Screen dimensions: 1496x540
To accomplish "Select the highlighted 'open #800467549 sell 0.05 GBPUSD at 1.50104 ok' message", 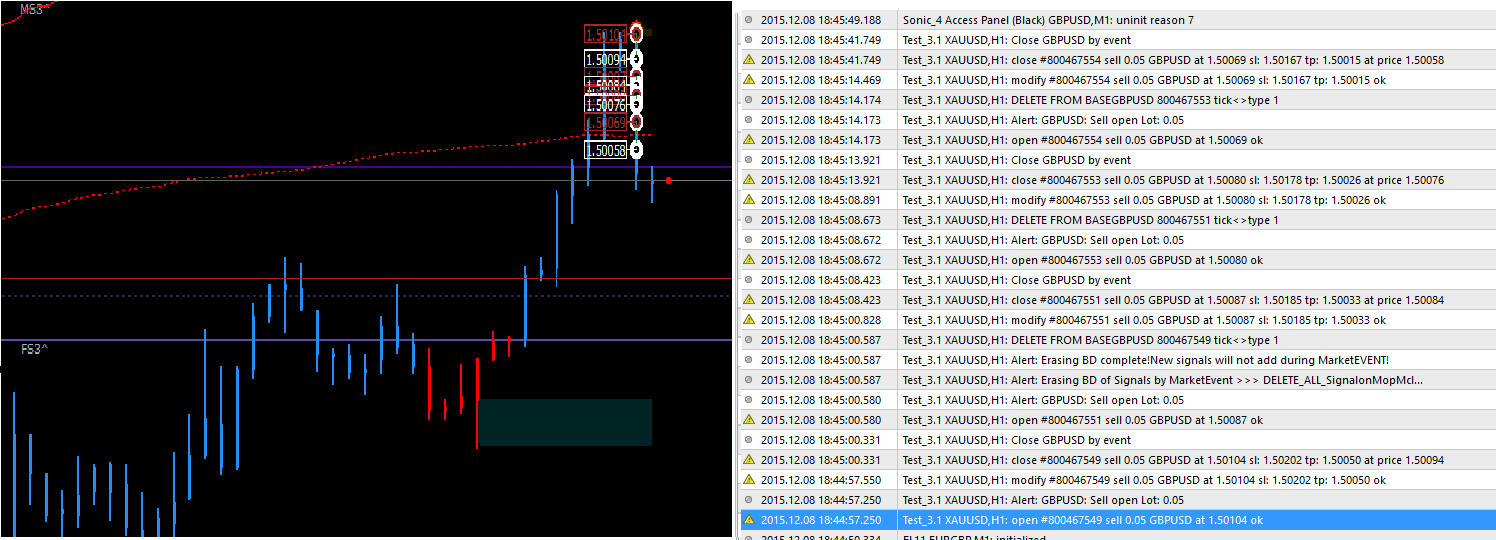I will point(1082,520).
